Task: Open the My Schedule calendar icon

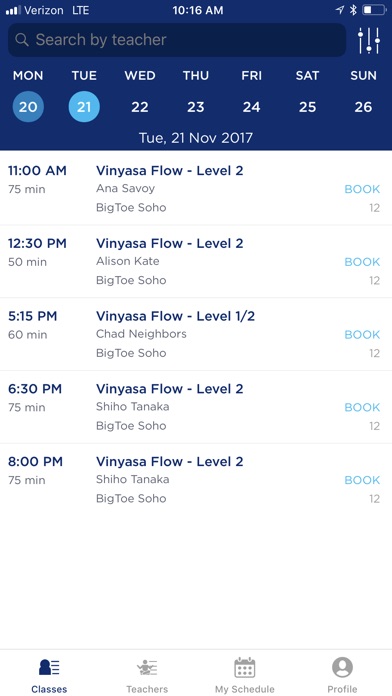Action: (x=245, y=667)
